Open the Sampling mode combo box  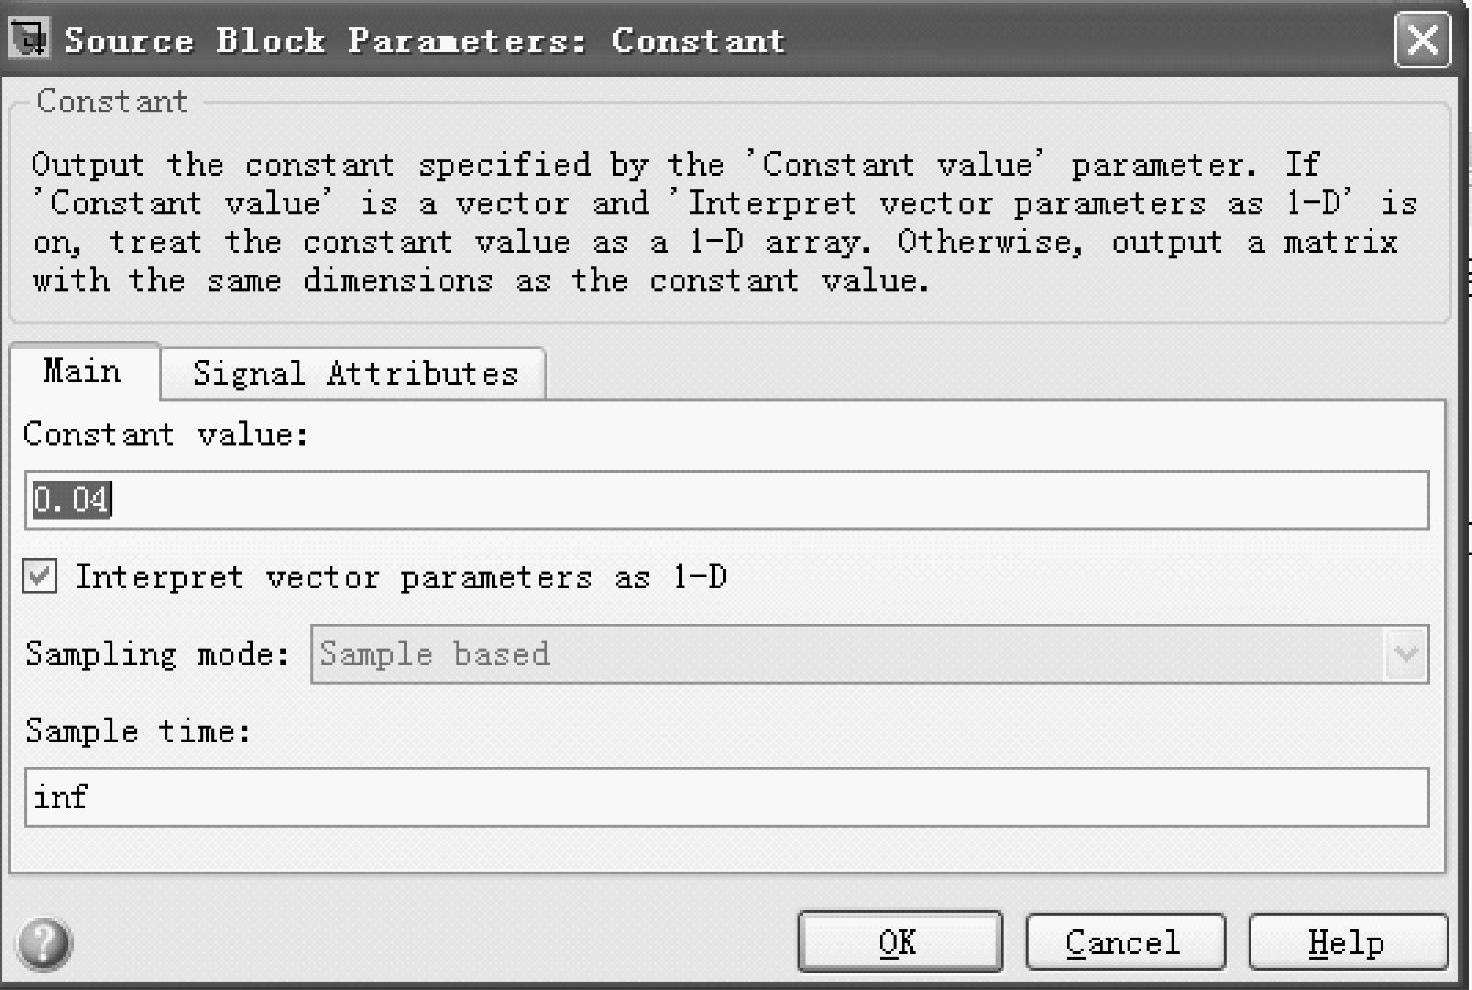coord(848,655)
